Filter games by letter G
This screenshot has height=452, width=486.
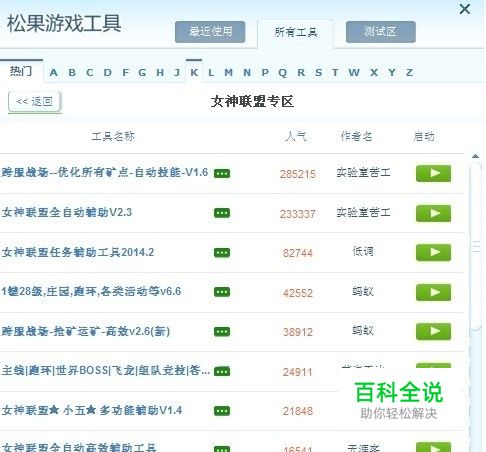tap(142, 73)
